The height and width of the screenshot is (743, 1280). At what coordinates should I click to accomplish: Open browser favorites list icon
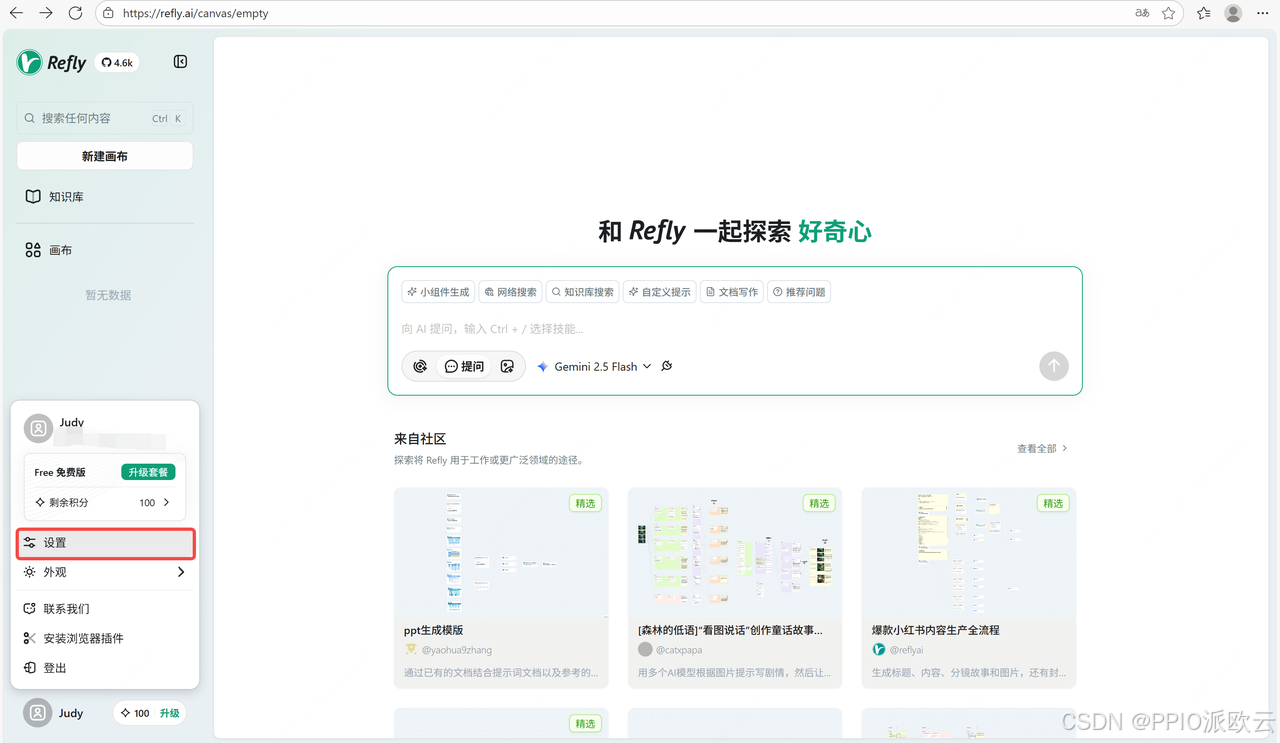1204,13
